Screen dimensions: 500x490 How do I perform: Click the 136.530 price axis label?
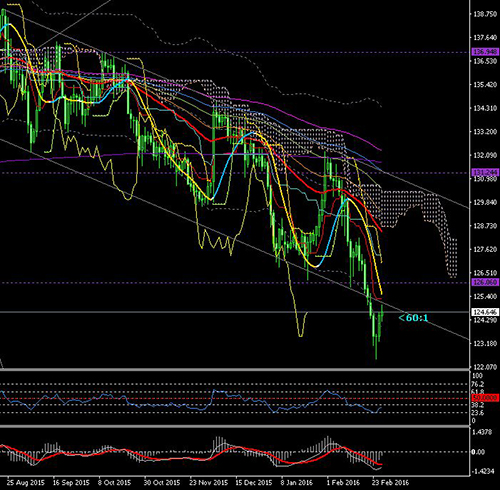coord(485,61)
